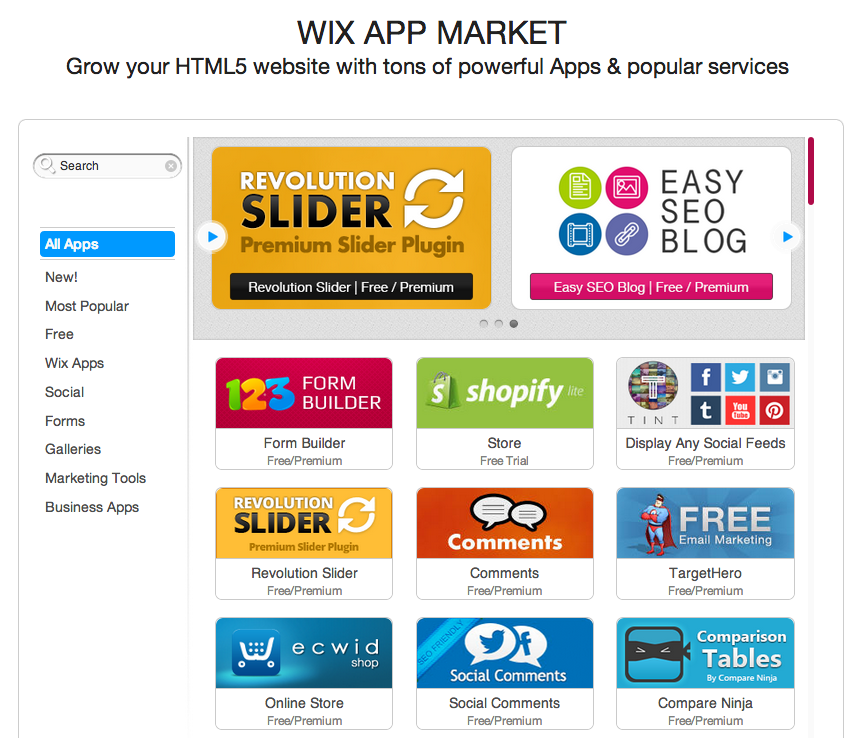862x738 pixels.
Task: Select the Most Popular category
Action: 87,306
